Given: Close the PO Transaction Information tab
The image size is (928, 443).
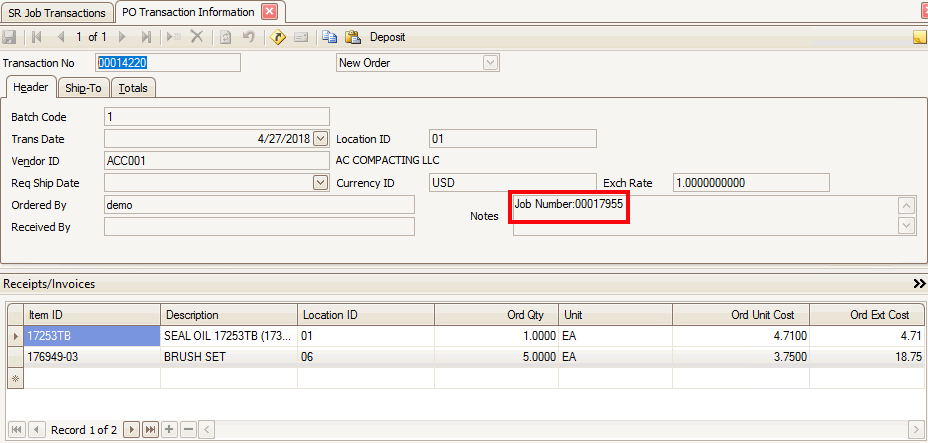Looking at the screenshot, I should pyautogui.click(x=269, y=12).
